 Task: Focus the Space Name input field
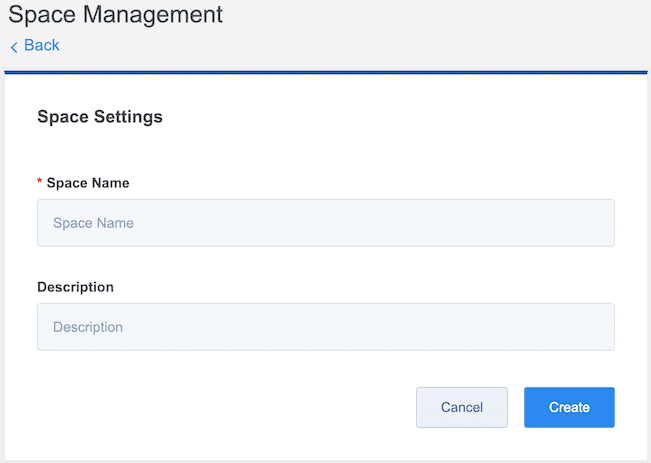pyautogui.click(x=326, y=223)
